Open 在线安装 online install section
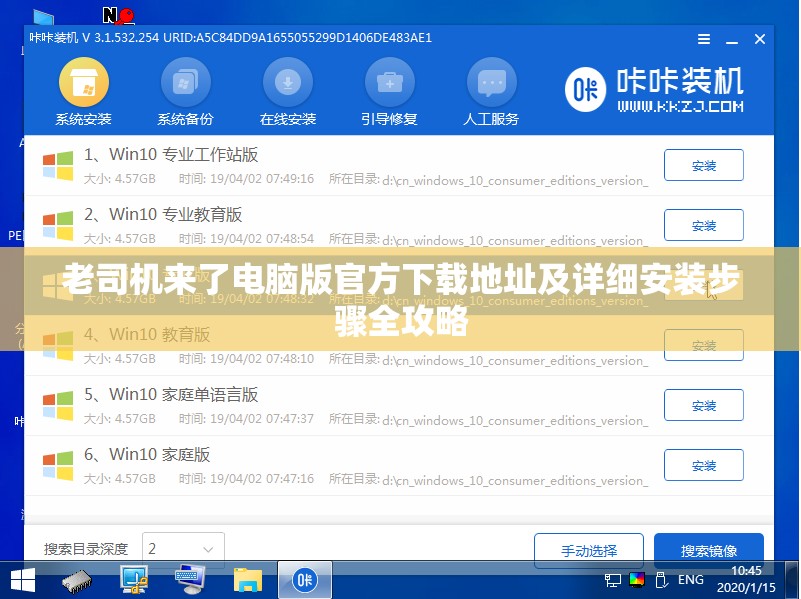 288,92
